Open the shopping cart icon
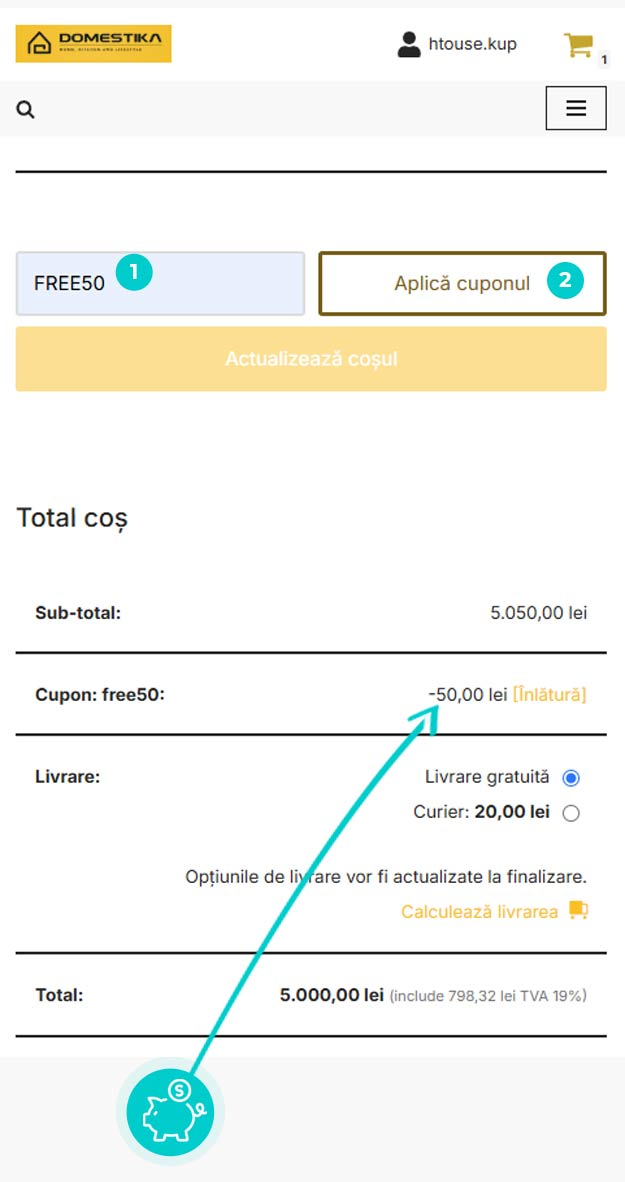The width and height of the screenshot is (625, 1182). point(578,45)
